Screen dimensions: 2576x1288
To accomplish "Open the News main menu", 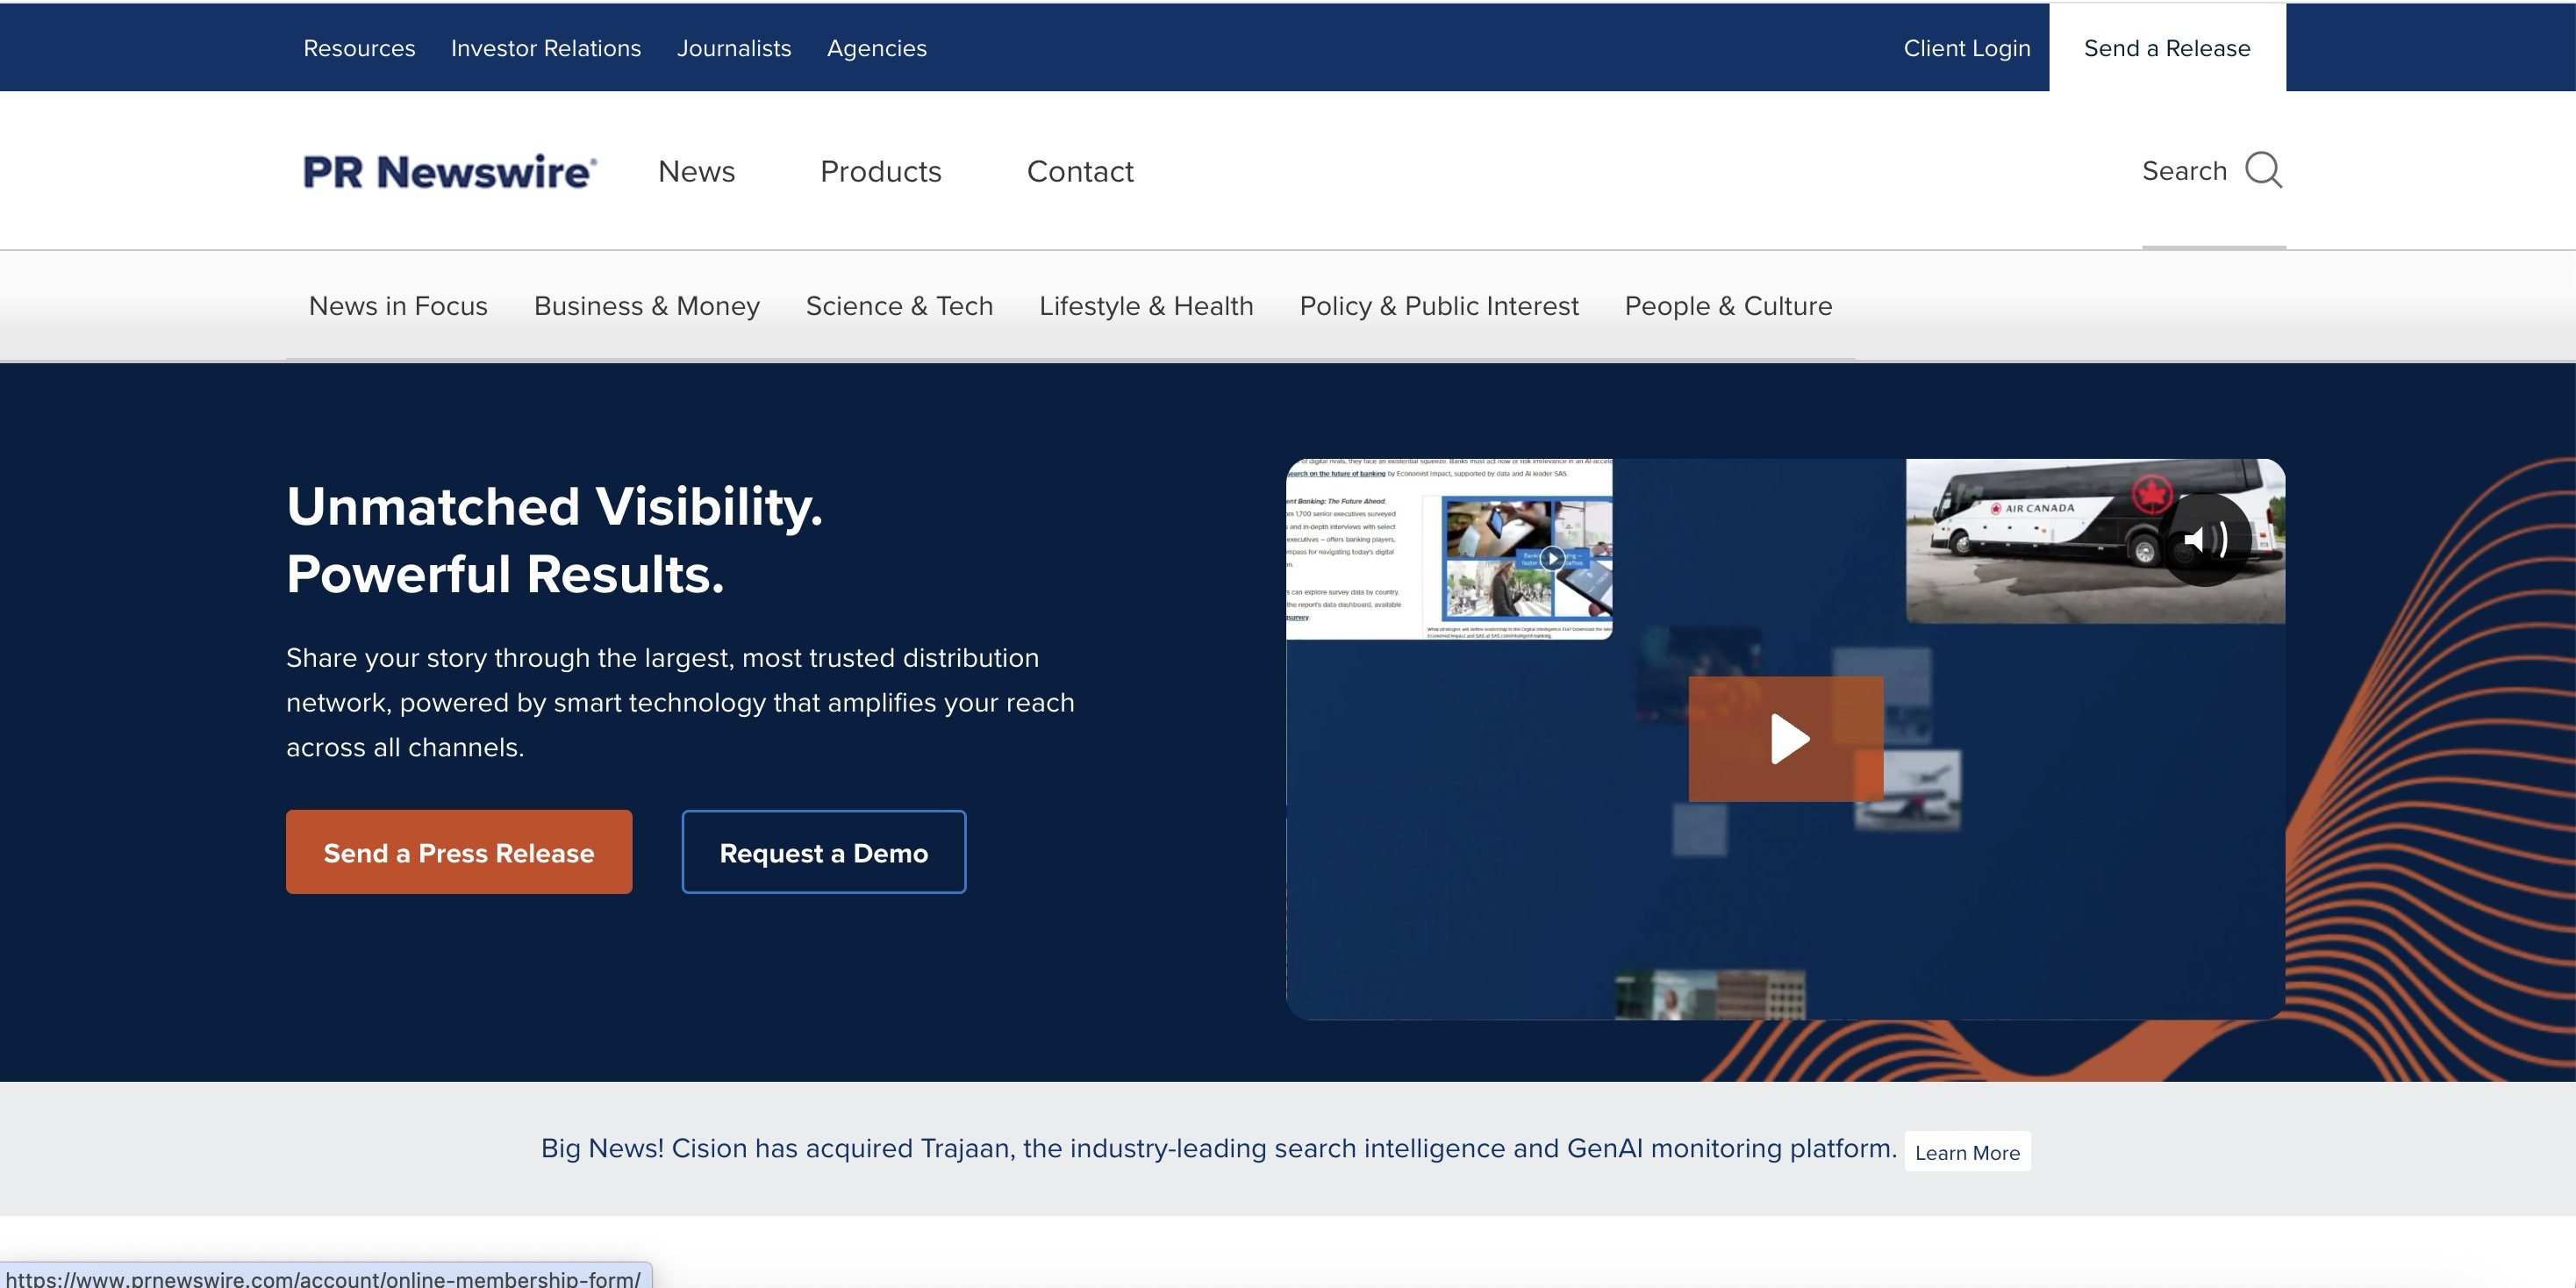I will [696, 172].
